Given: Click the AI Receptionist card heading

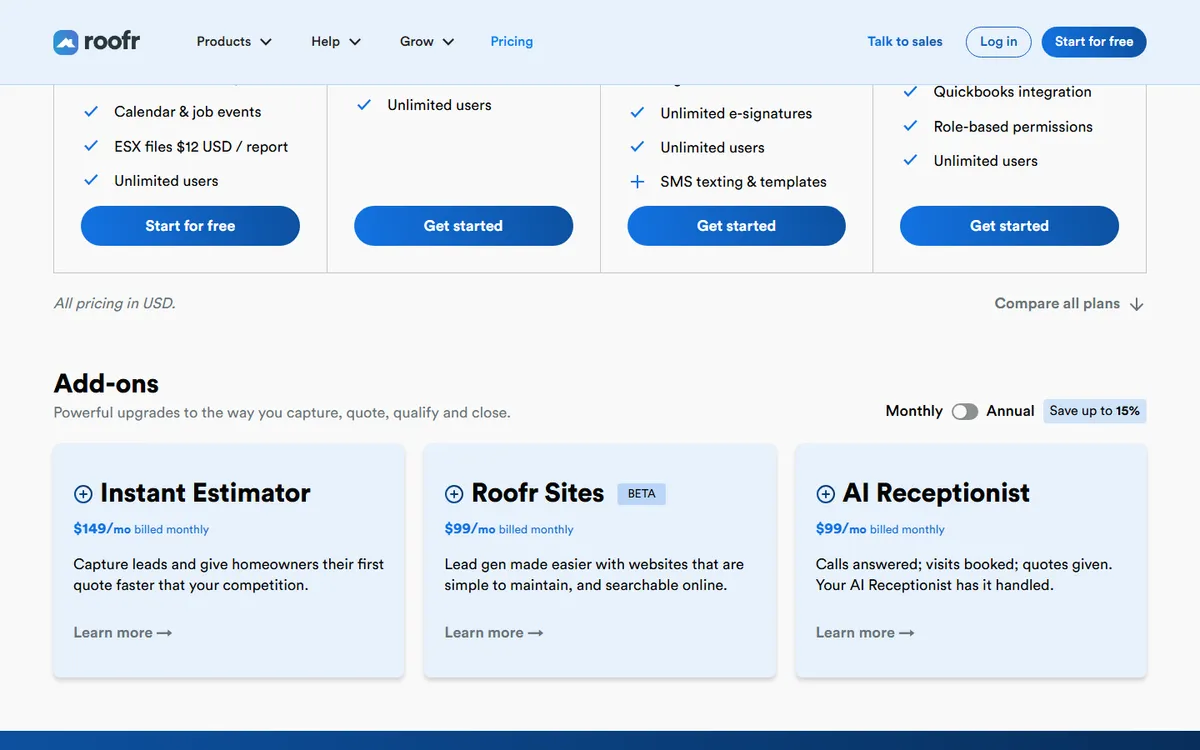Looking at the screenshot, I should [936, 493].
